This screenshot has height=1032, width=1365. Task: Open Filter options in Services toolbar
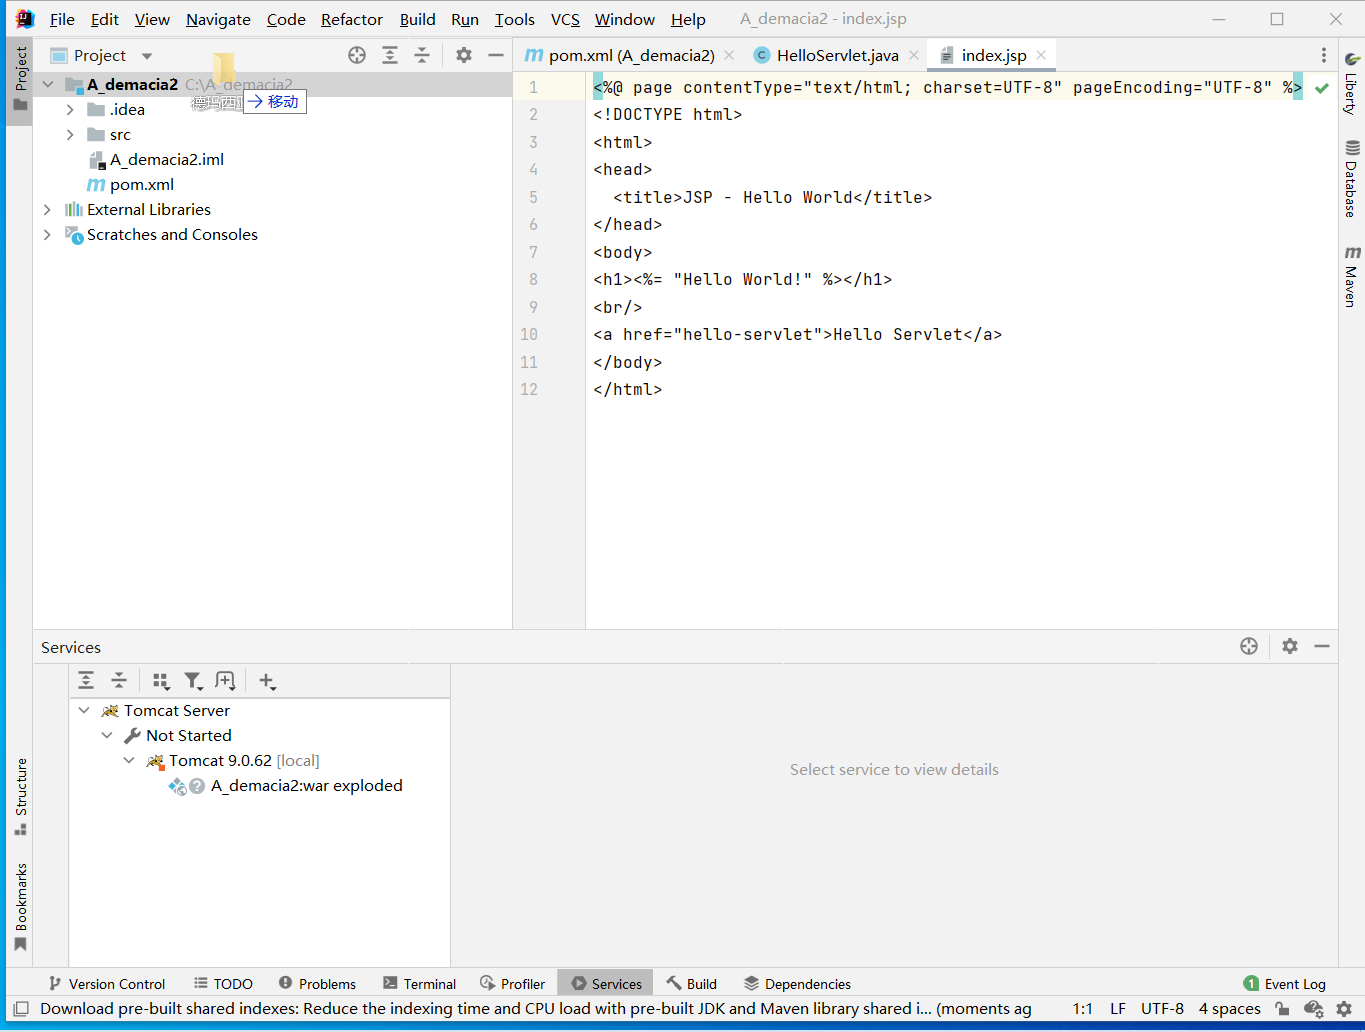[x=194, y=681]
